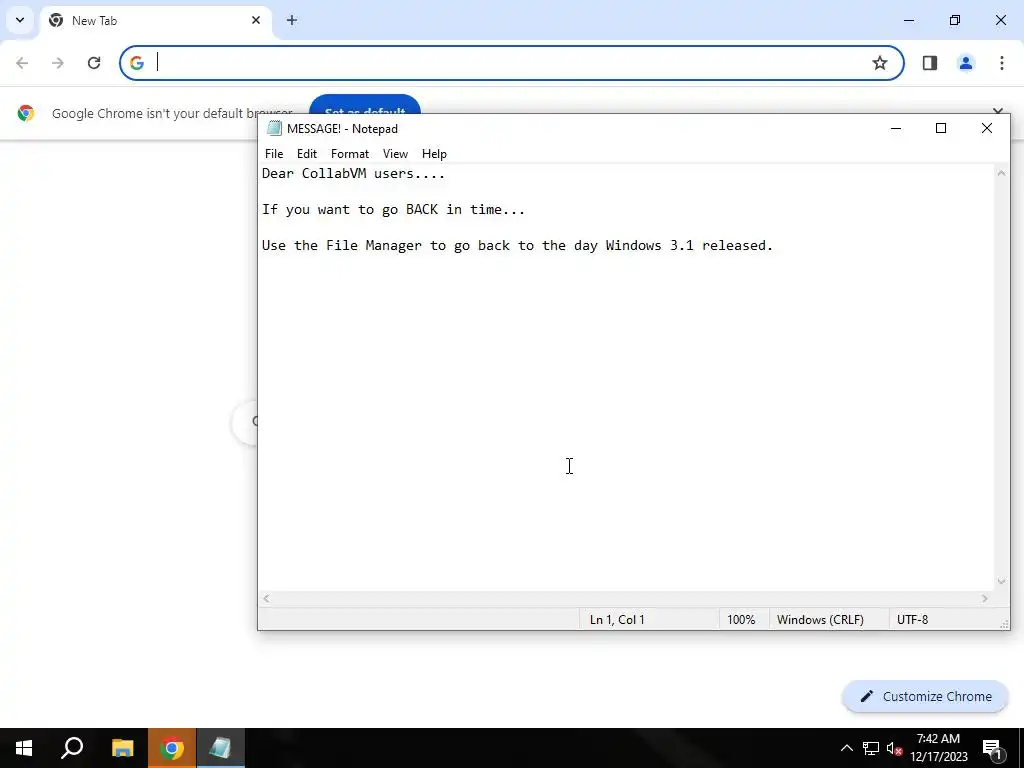The image size is (1024, 768).
Task: Open Chrome tab search chevron
Action: (x=20, y=20)
